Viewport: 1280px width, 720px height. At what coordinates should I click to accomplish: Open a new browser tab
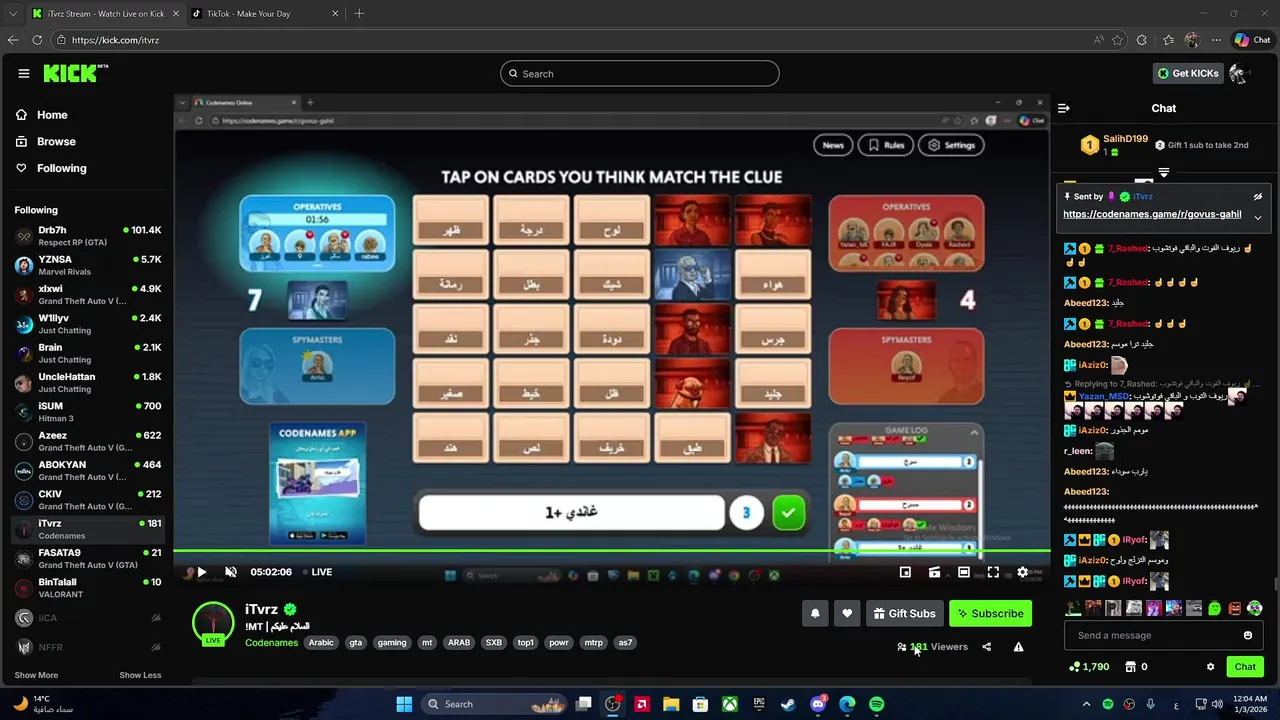tap(359, 14)
